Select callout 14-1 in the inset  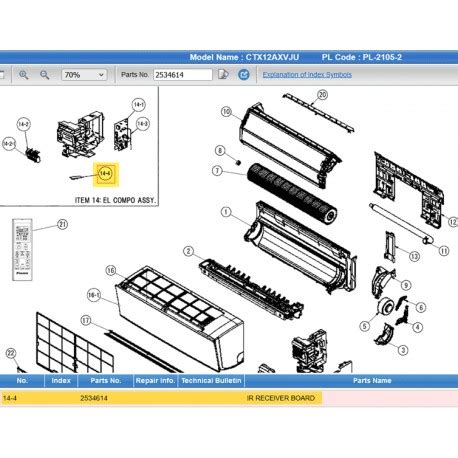[x=139, y=105]
